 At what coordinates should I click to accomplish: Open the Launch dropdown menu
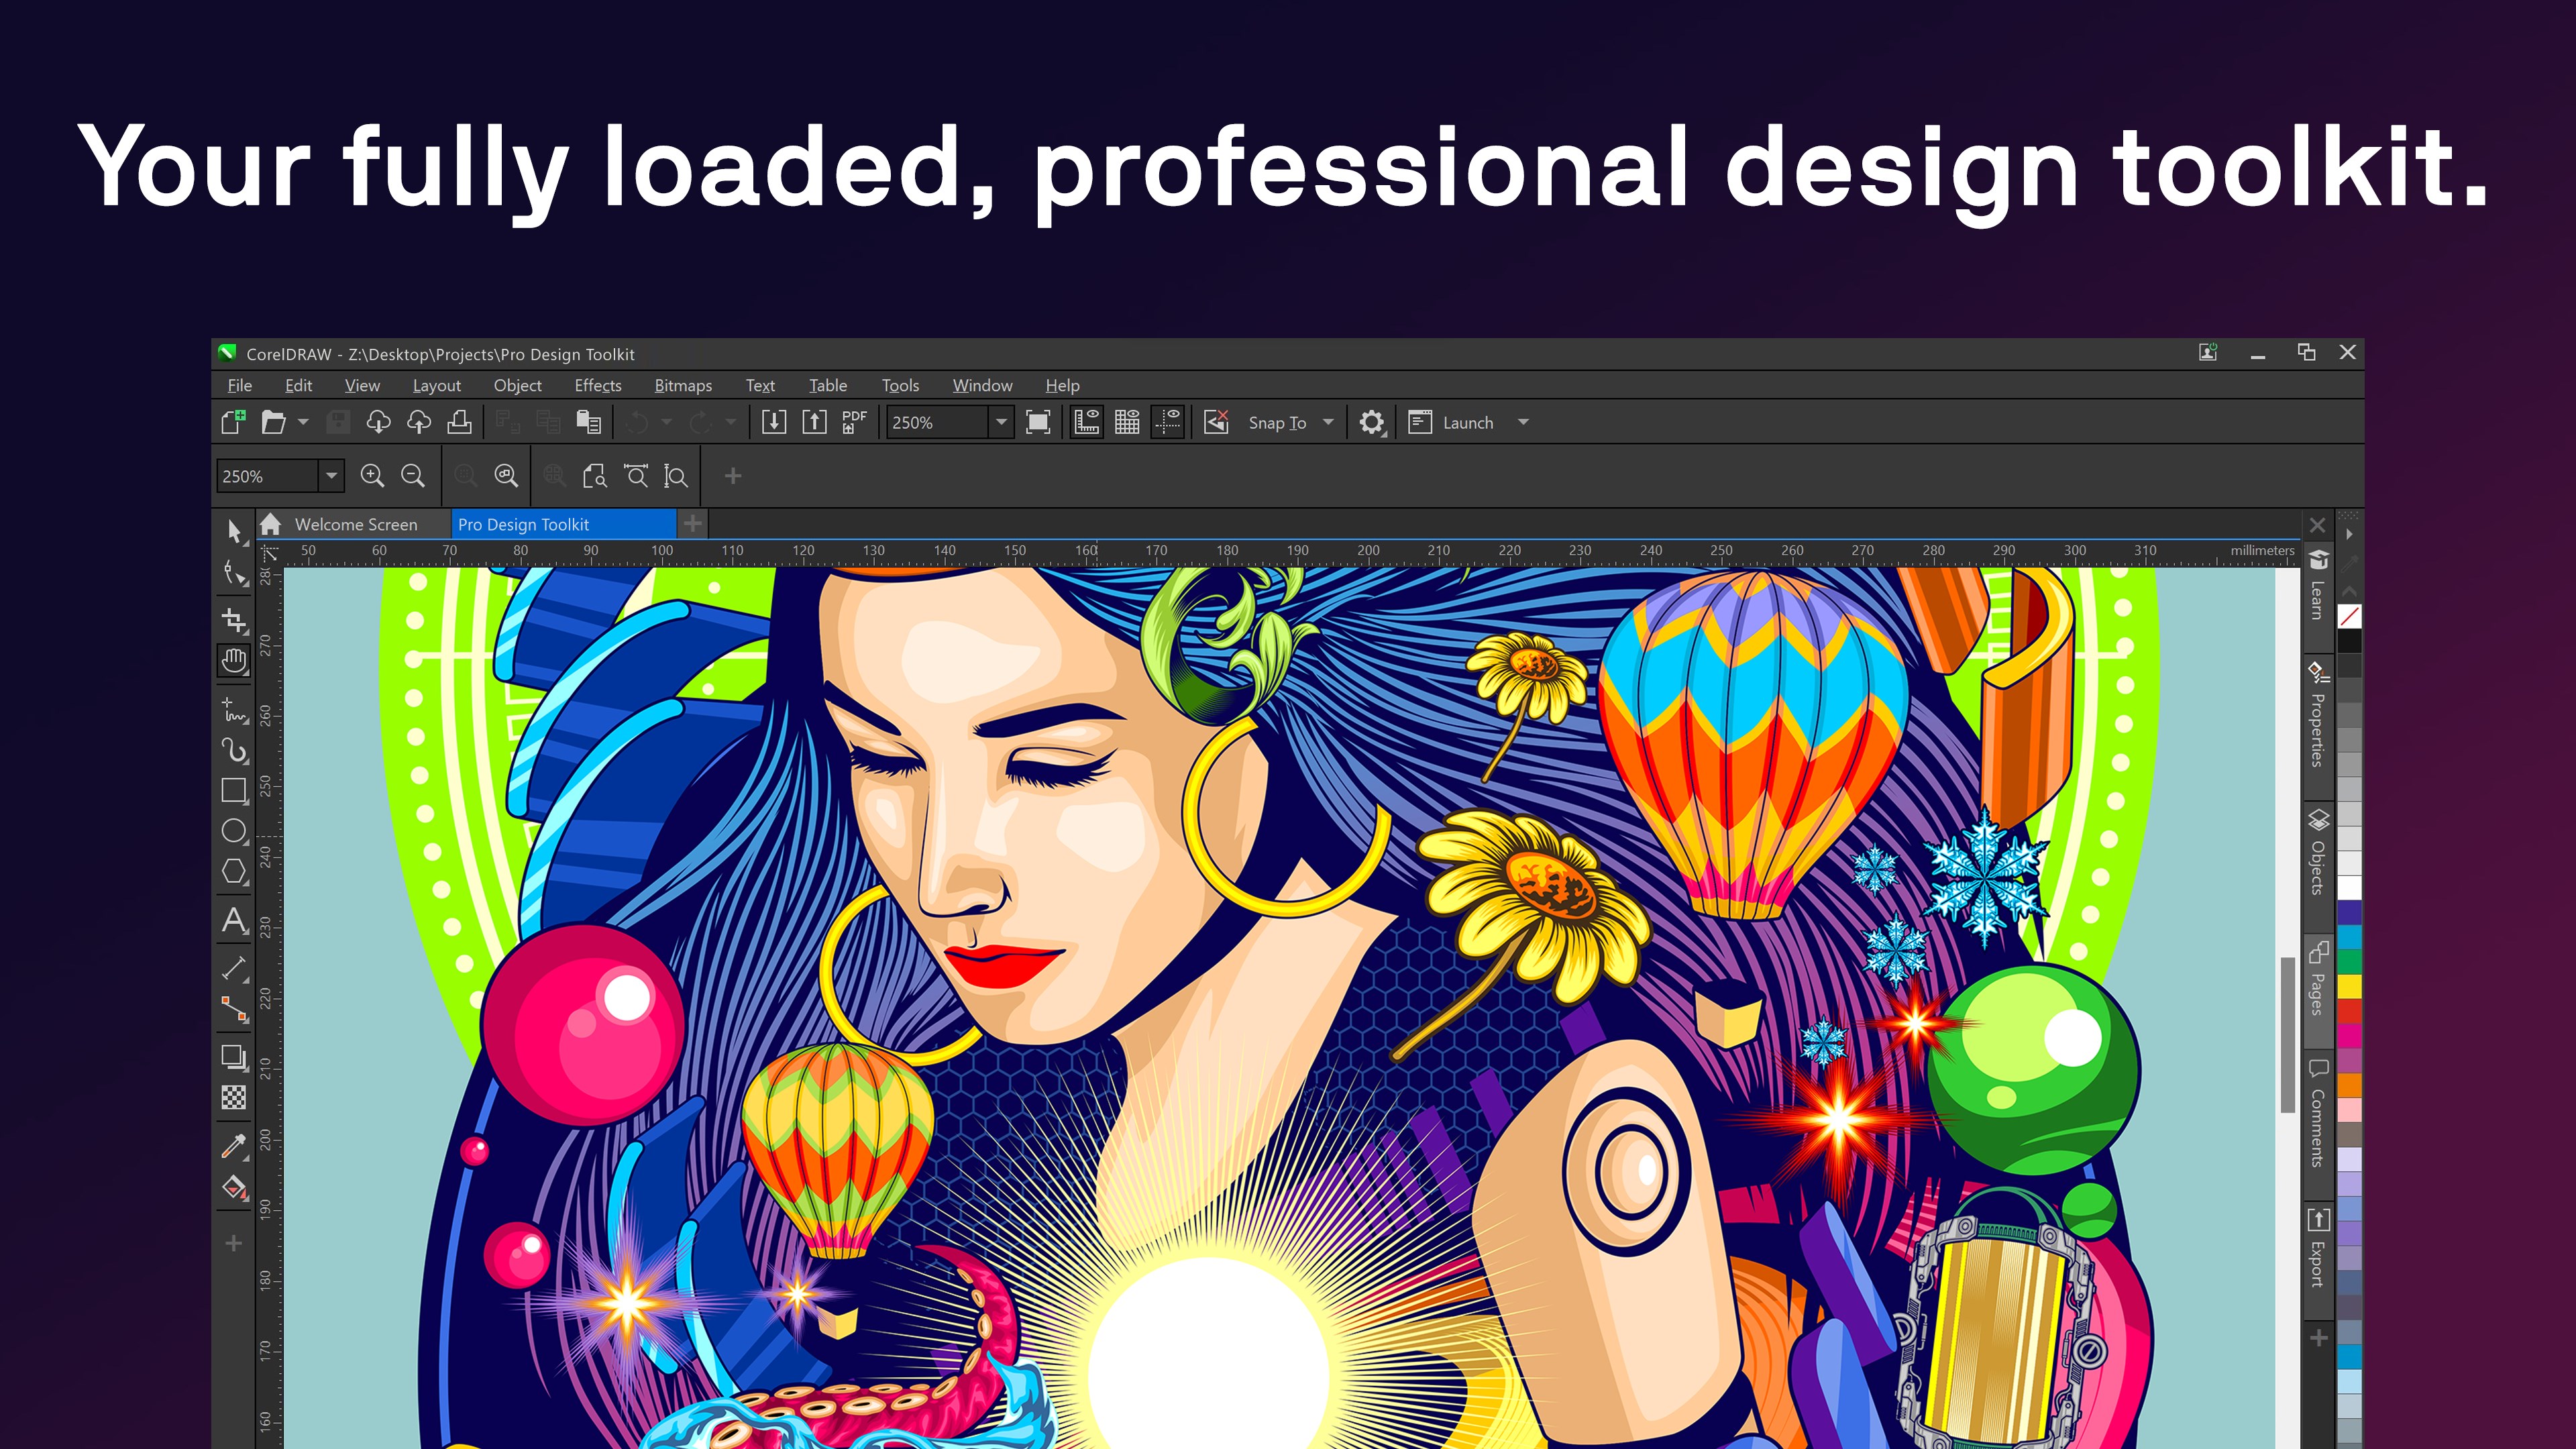point(1522,422)
